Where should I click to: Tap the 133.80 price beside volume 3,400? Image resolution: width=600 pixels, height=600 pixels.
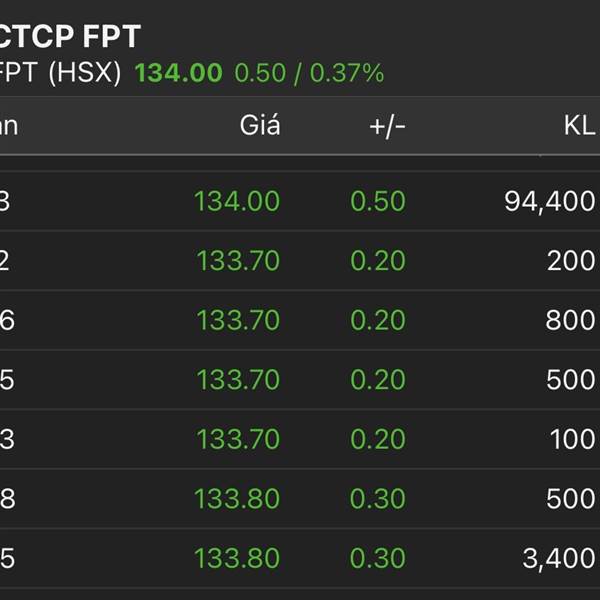click(x=237, y=558)
